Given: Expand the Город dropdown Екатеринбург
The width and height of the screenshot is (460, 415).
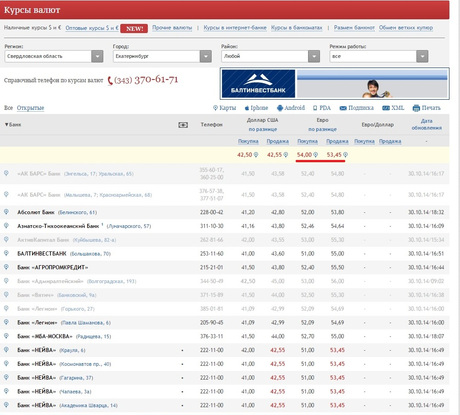Looking at the screenshot, I should point(206,56).
